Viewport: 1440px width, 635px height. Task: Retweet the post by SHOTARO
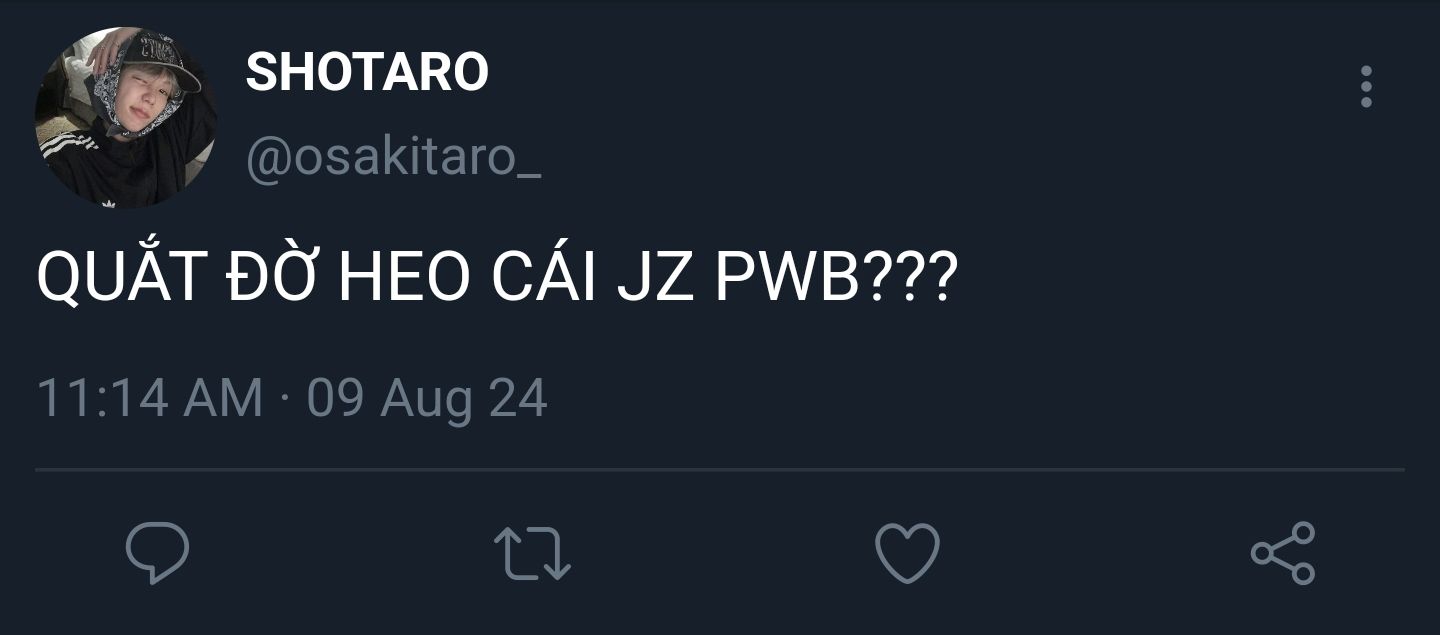tap(533, 553)
